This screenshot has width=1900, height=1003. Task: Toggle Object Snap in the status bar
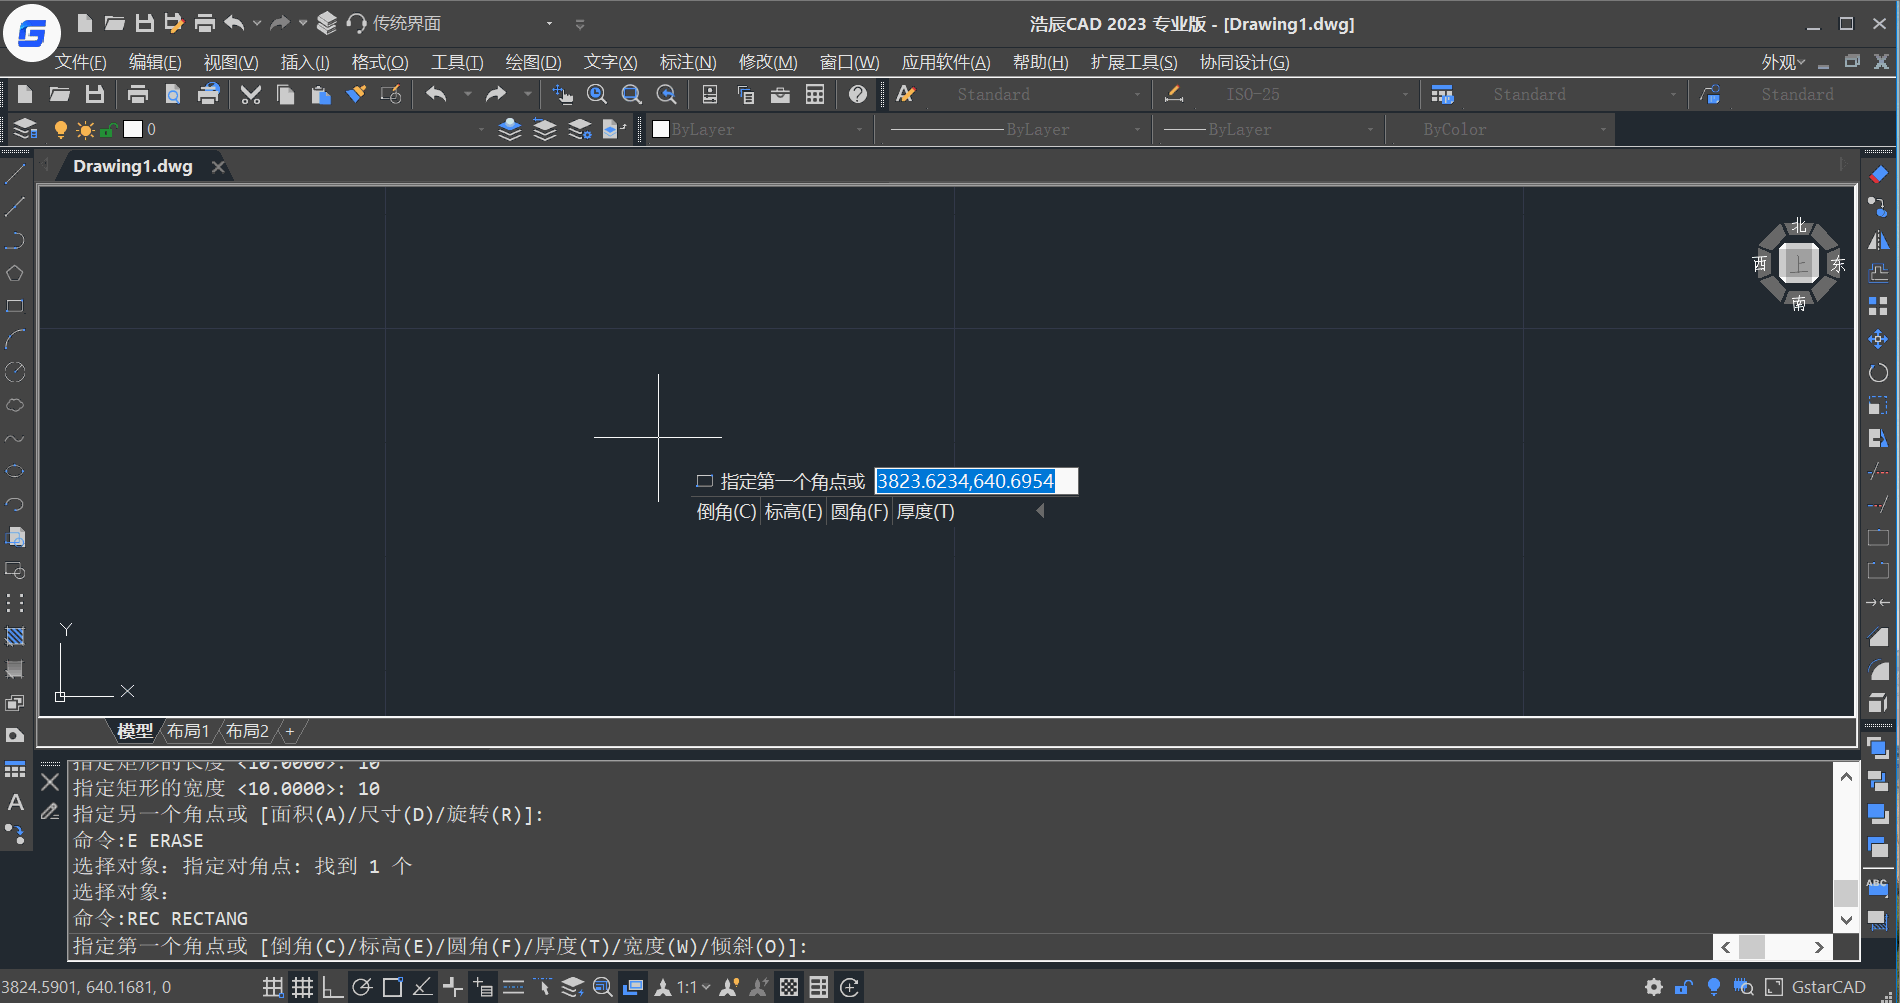tap(392, 987)
